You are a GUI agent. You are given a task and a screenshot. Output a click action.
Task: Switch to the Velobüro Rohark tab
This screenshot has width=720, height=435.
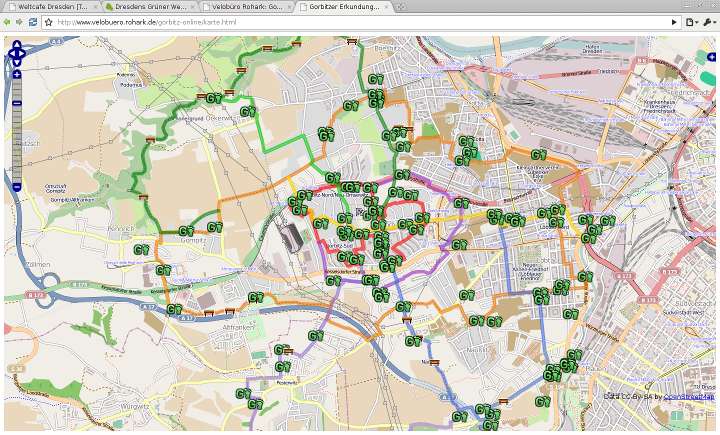point(246,7)
